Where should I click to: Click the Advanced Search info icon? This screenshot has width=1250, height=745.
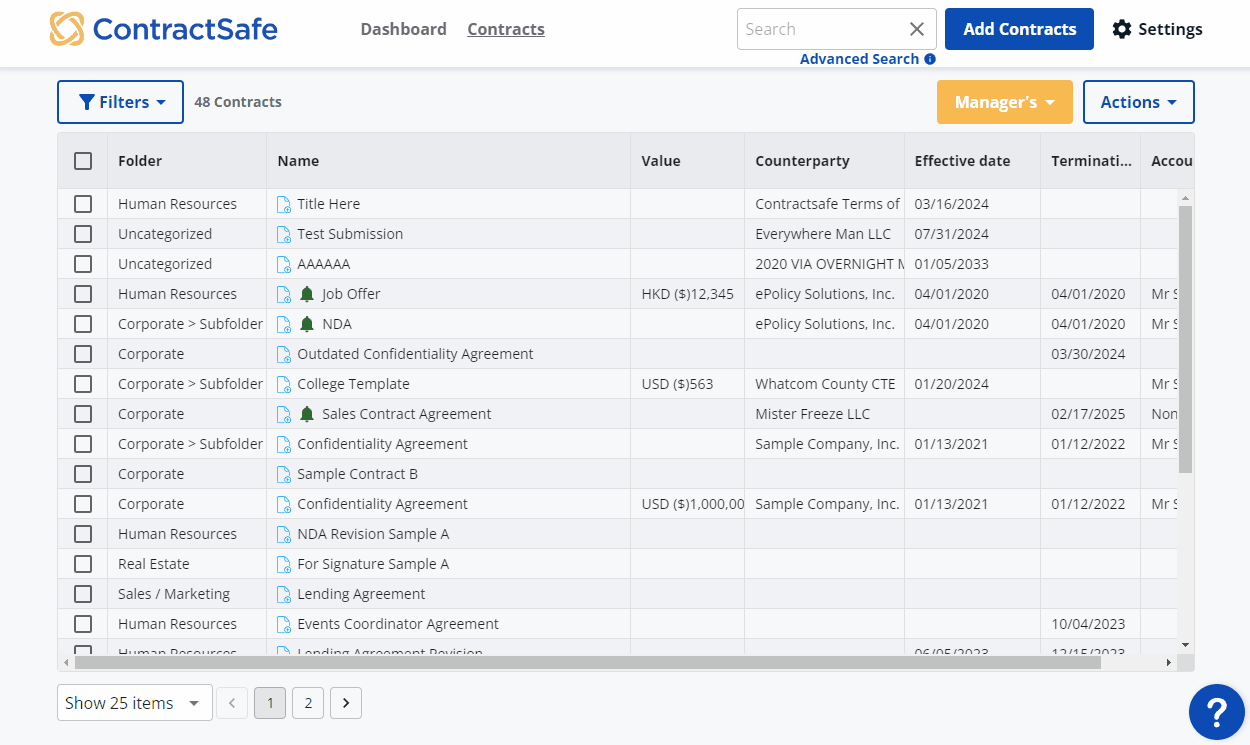click(930, 59)
